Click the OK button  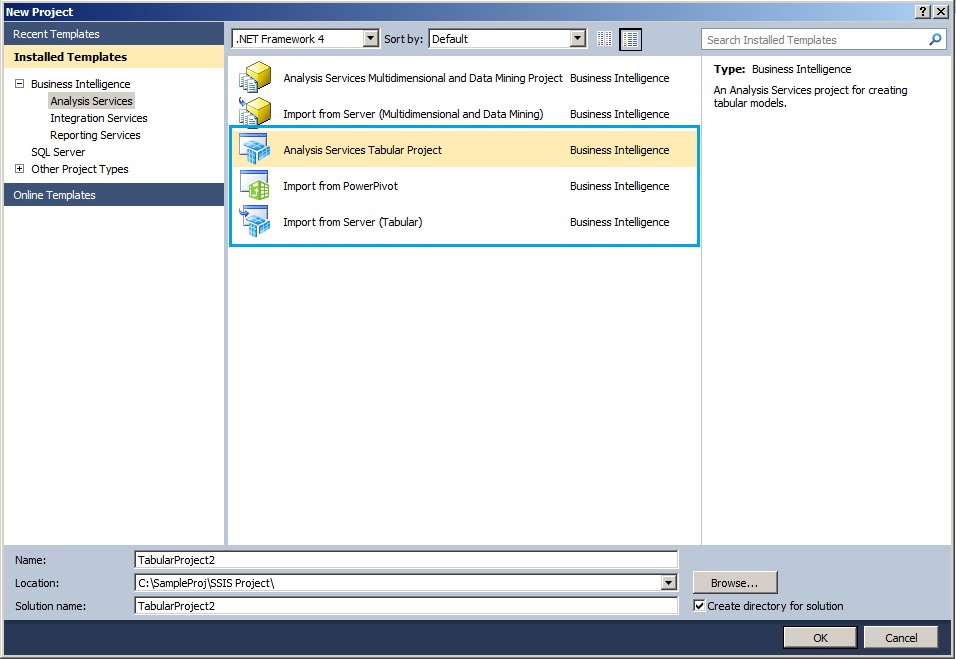pos(820,638)
